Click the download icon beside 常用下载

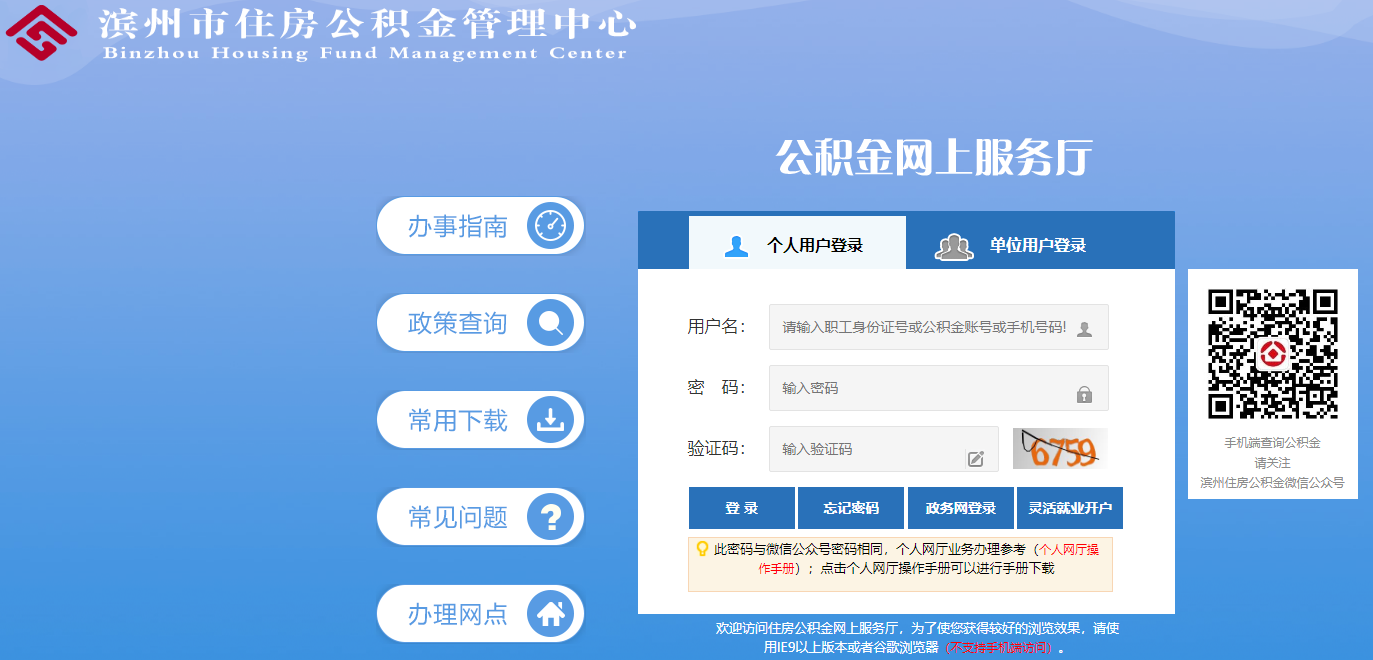[x=549, y=420]
